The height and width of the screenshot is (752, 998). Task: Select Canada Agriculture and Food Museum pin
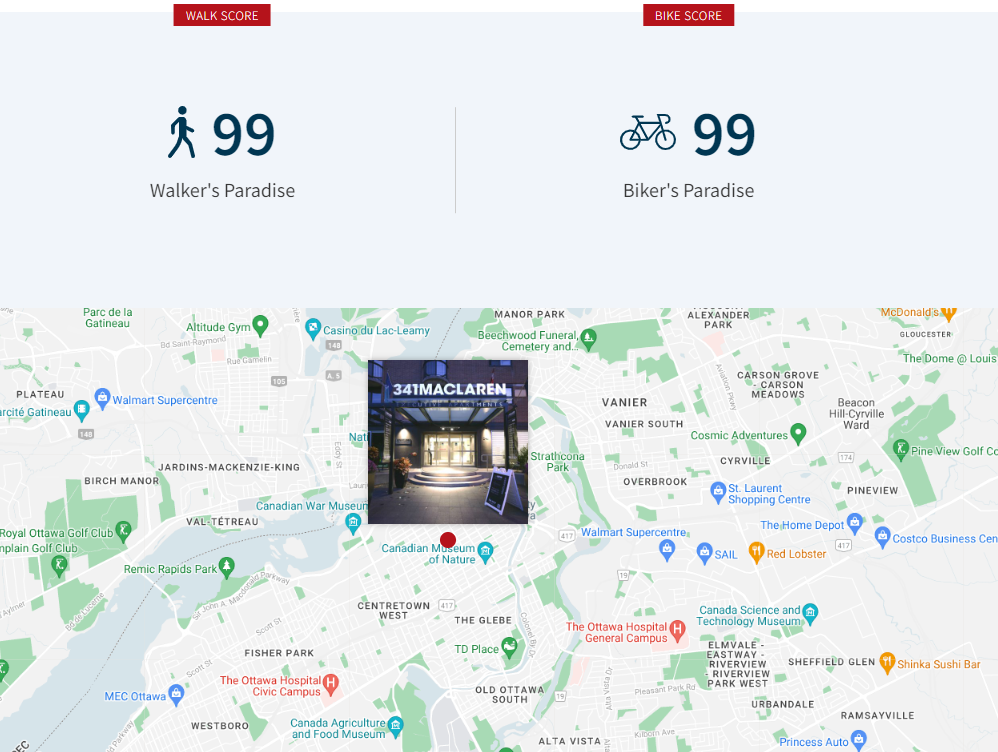[x=395, y=727]
